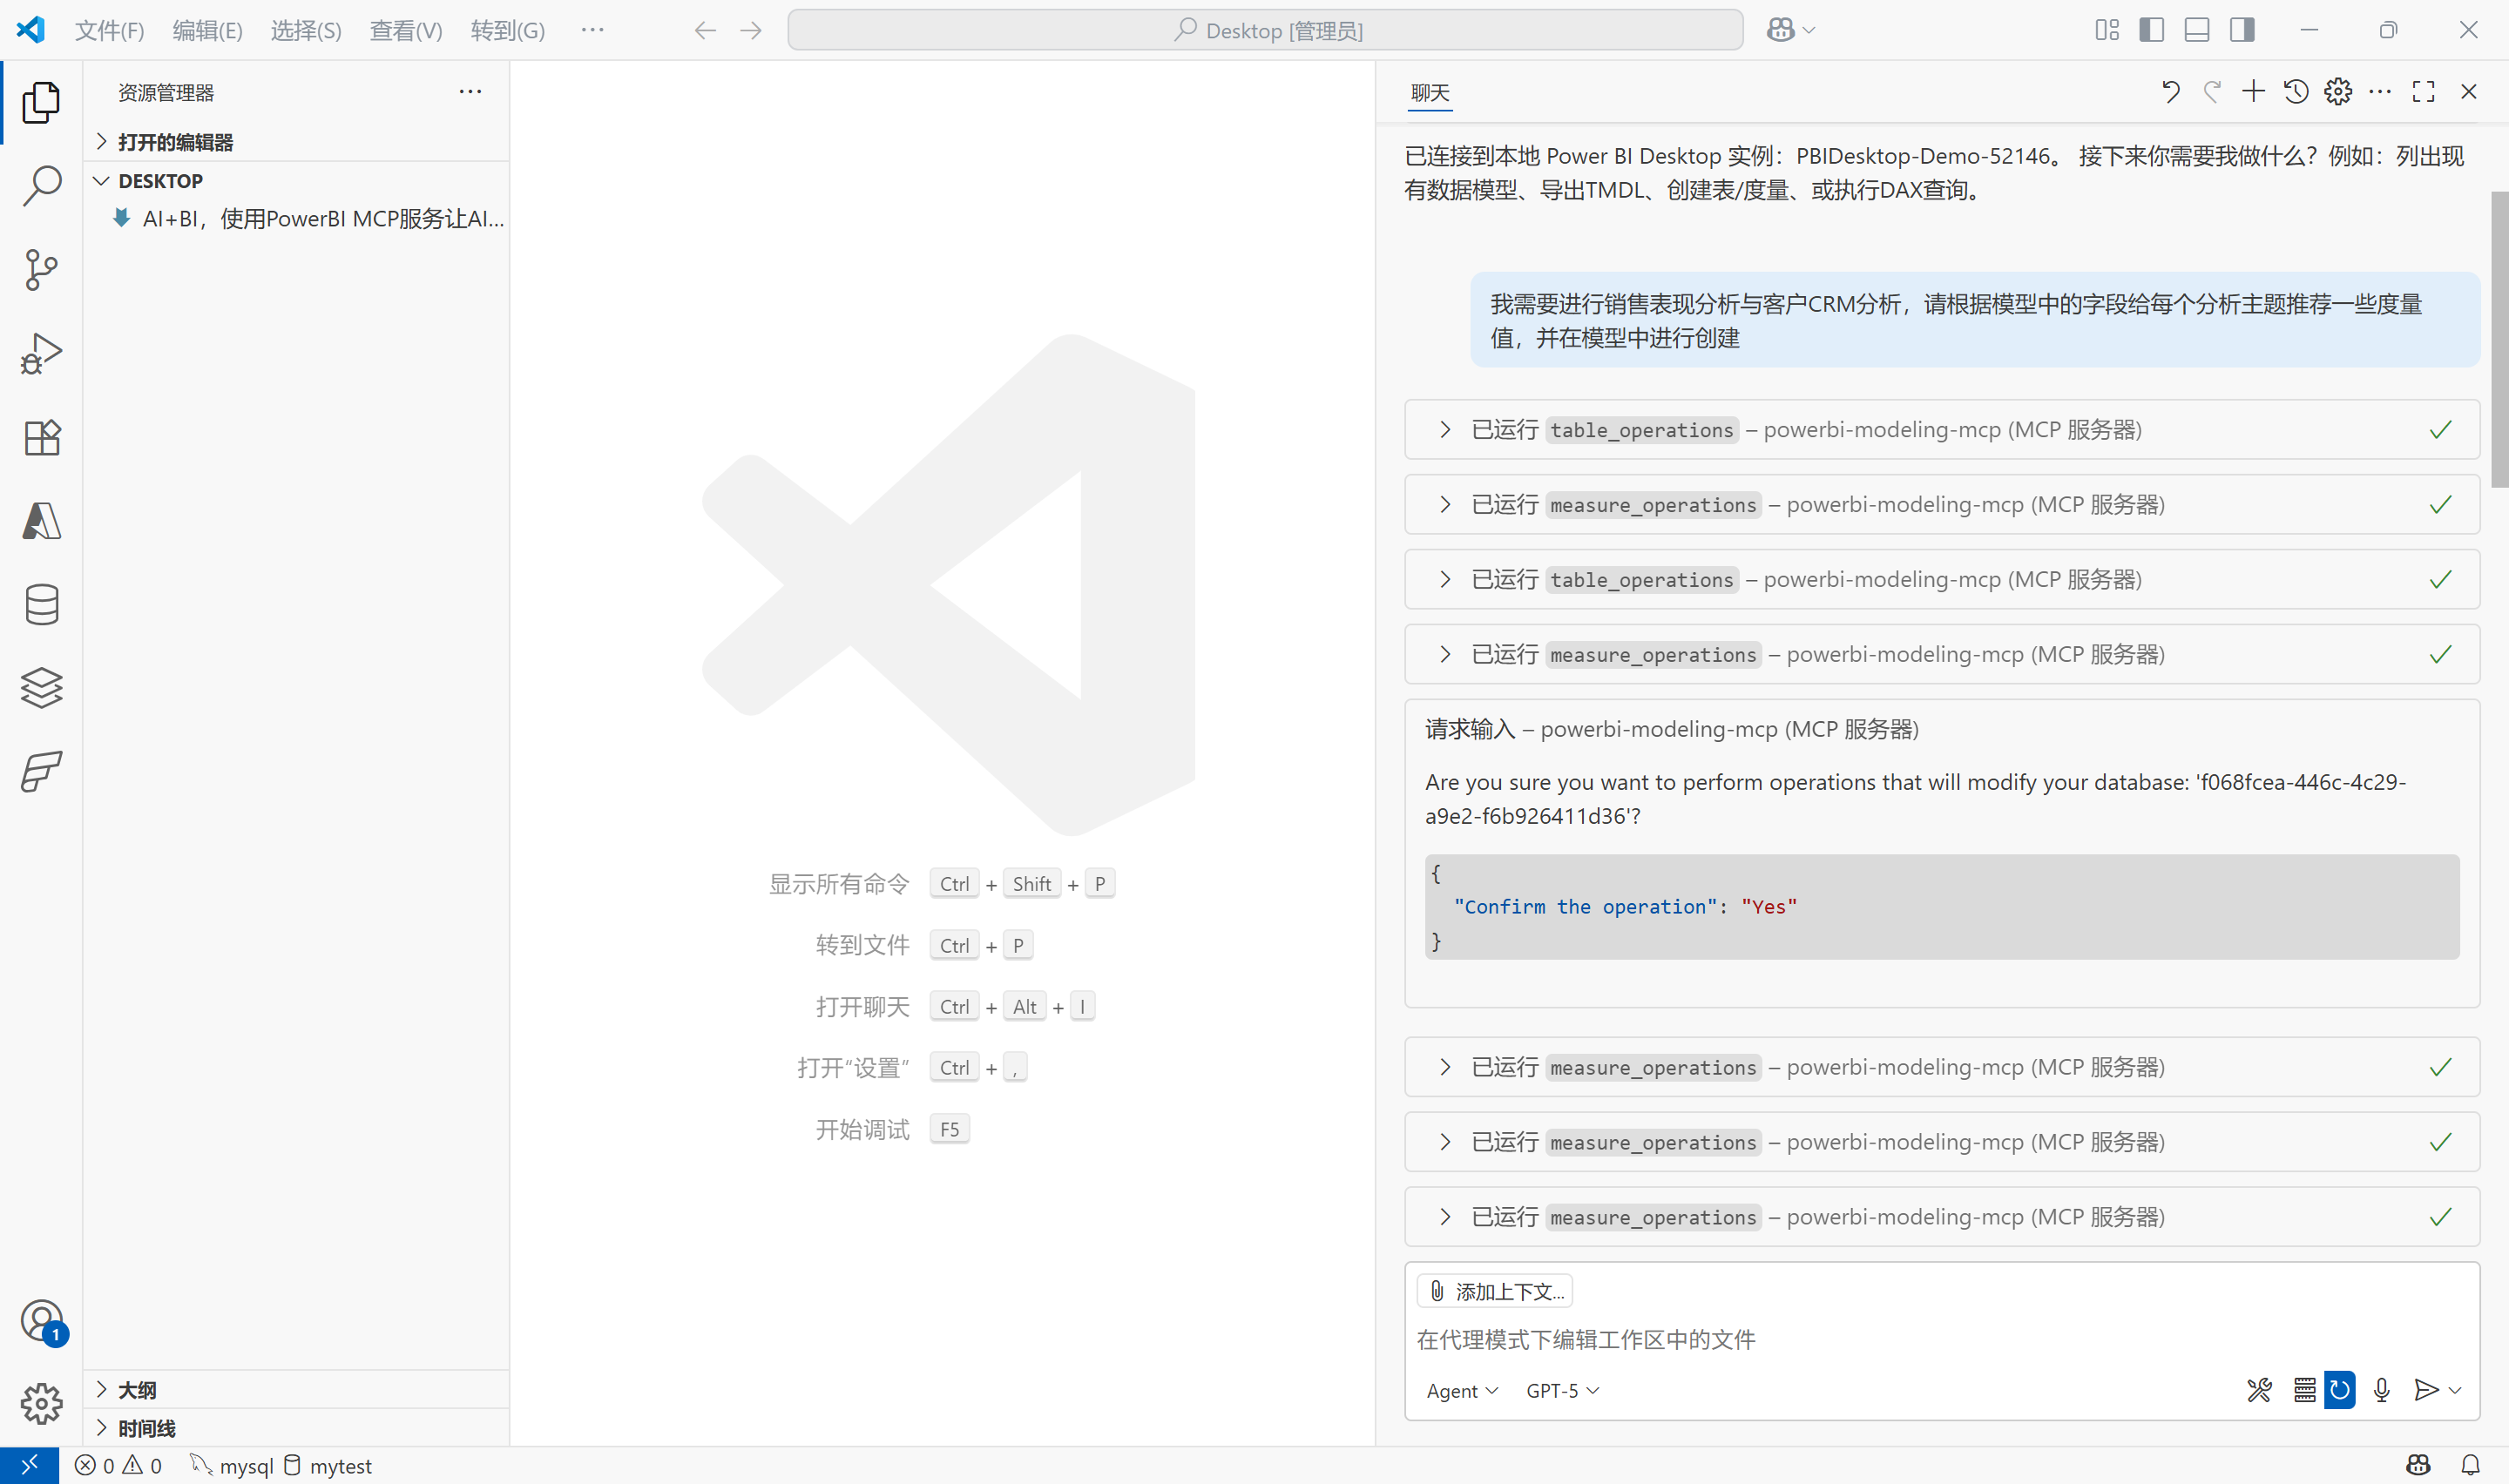Image resolution: width=2509 pixels, height=1484 pixels.
Task: Click the chat history icon
Action: pos(2296,92)
